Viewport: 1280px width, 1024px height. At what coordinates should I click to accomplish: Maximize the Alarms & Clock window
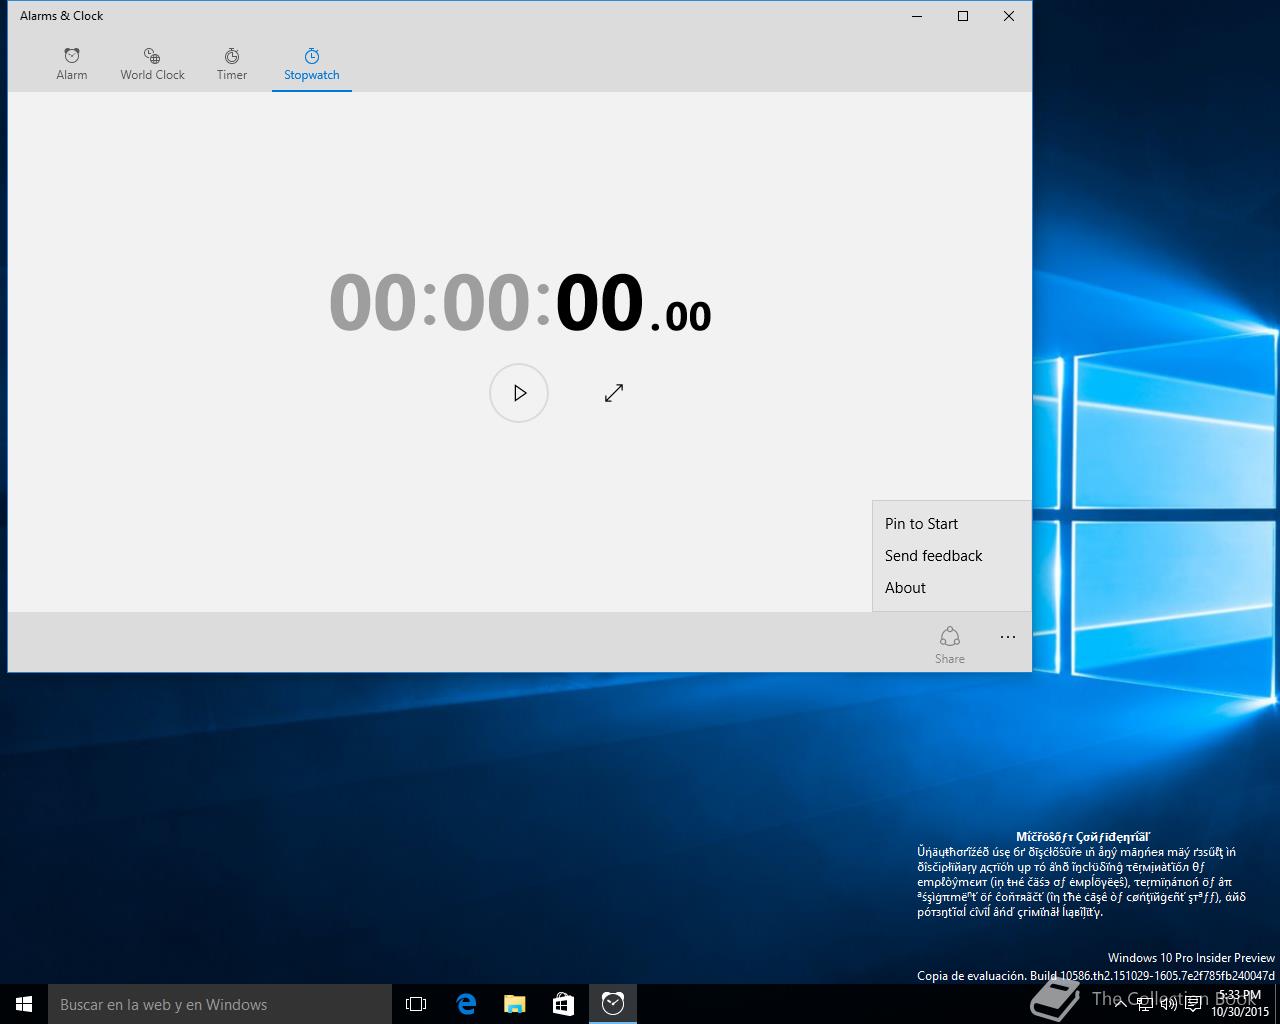tap(963, 16)
